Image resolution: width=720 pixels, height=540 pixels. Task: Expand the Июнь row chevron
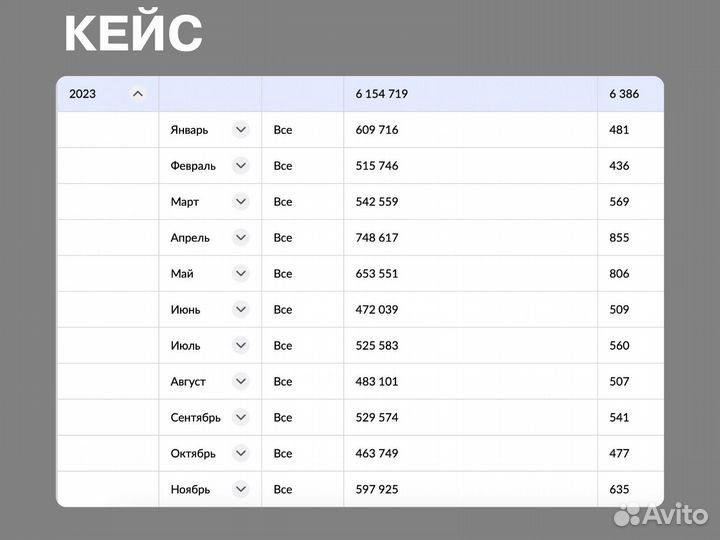click(x=240, y=310)
